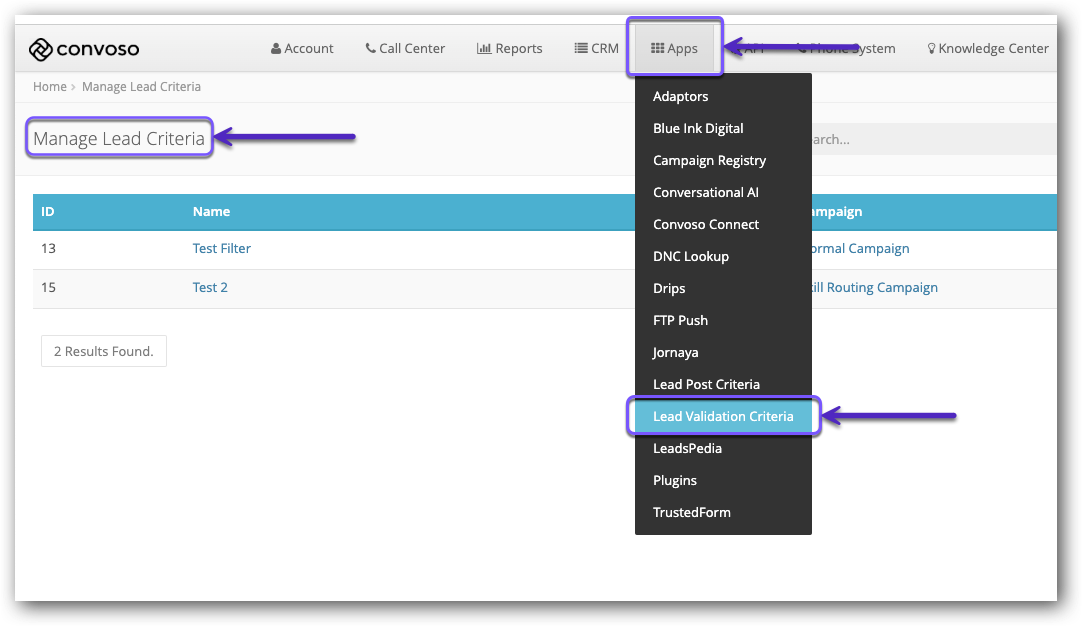Click the ID cell showing 13
The image size is (1082, 626).
point(48,248)
